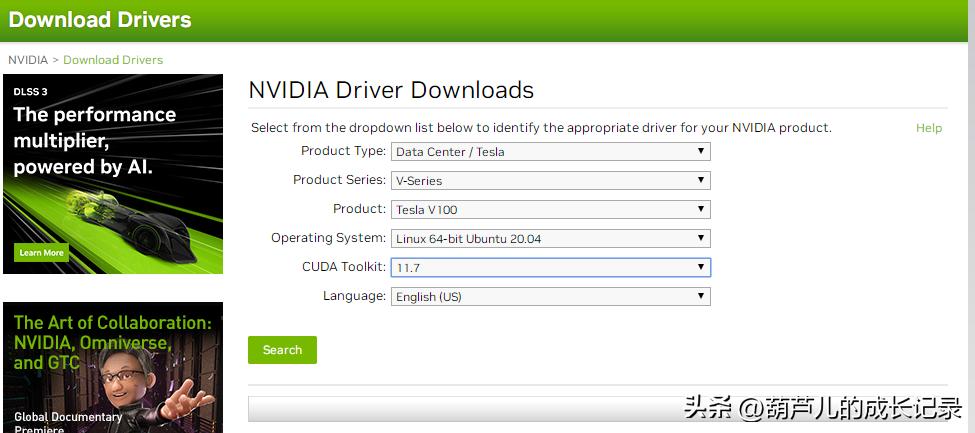
Task: Open the DLSS 3 performance multiplier banner
Action: [x=113, y=174]
